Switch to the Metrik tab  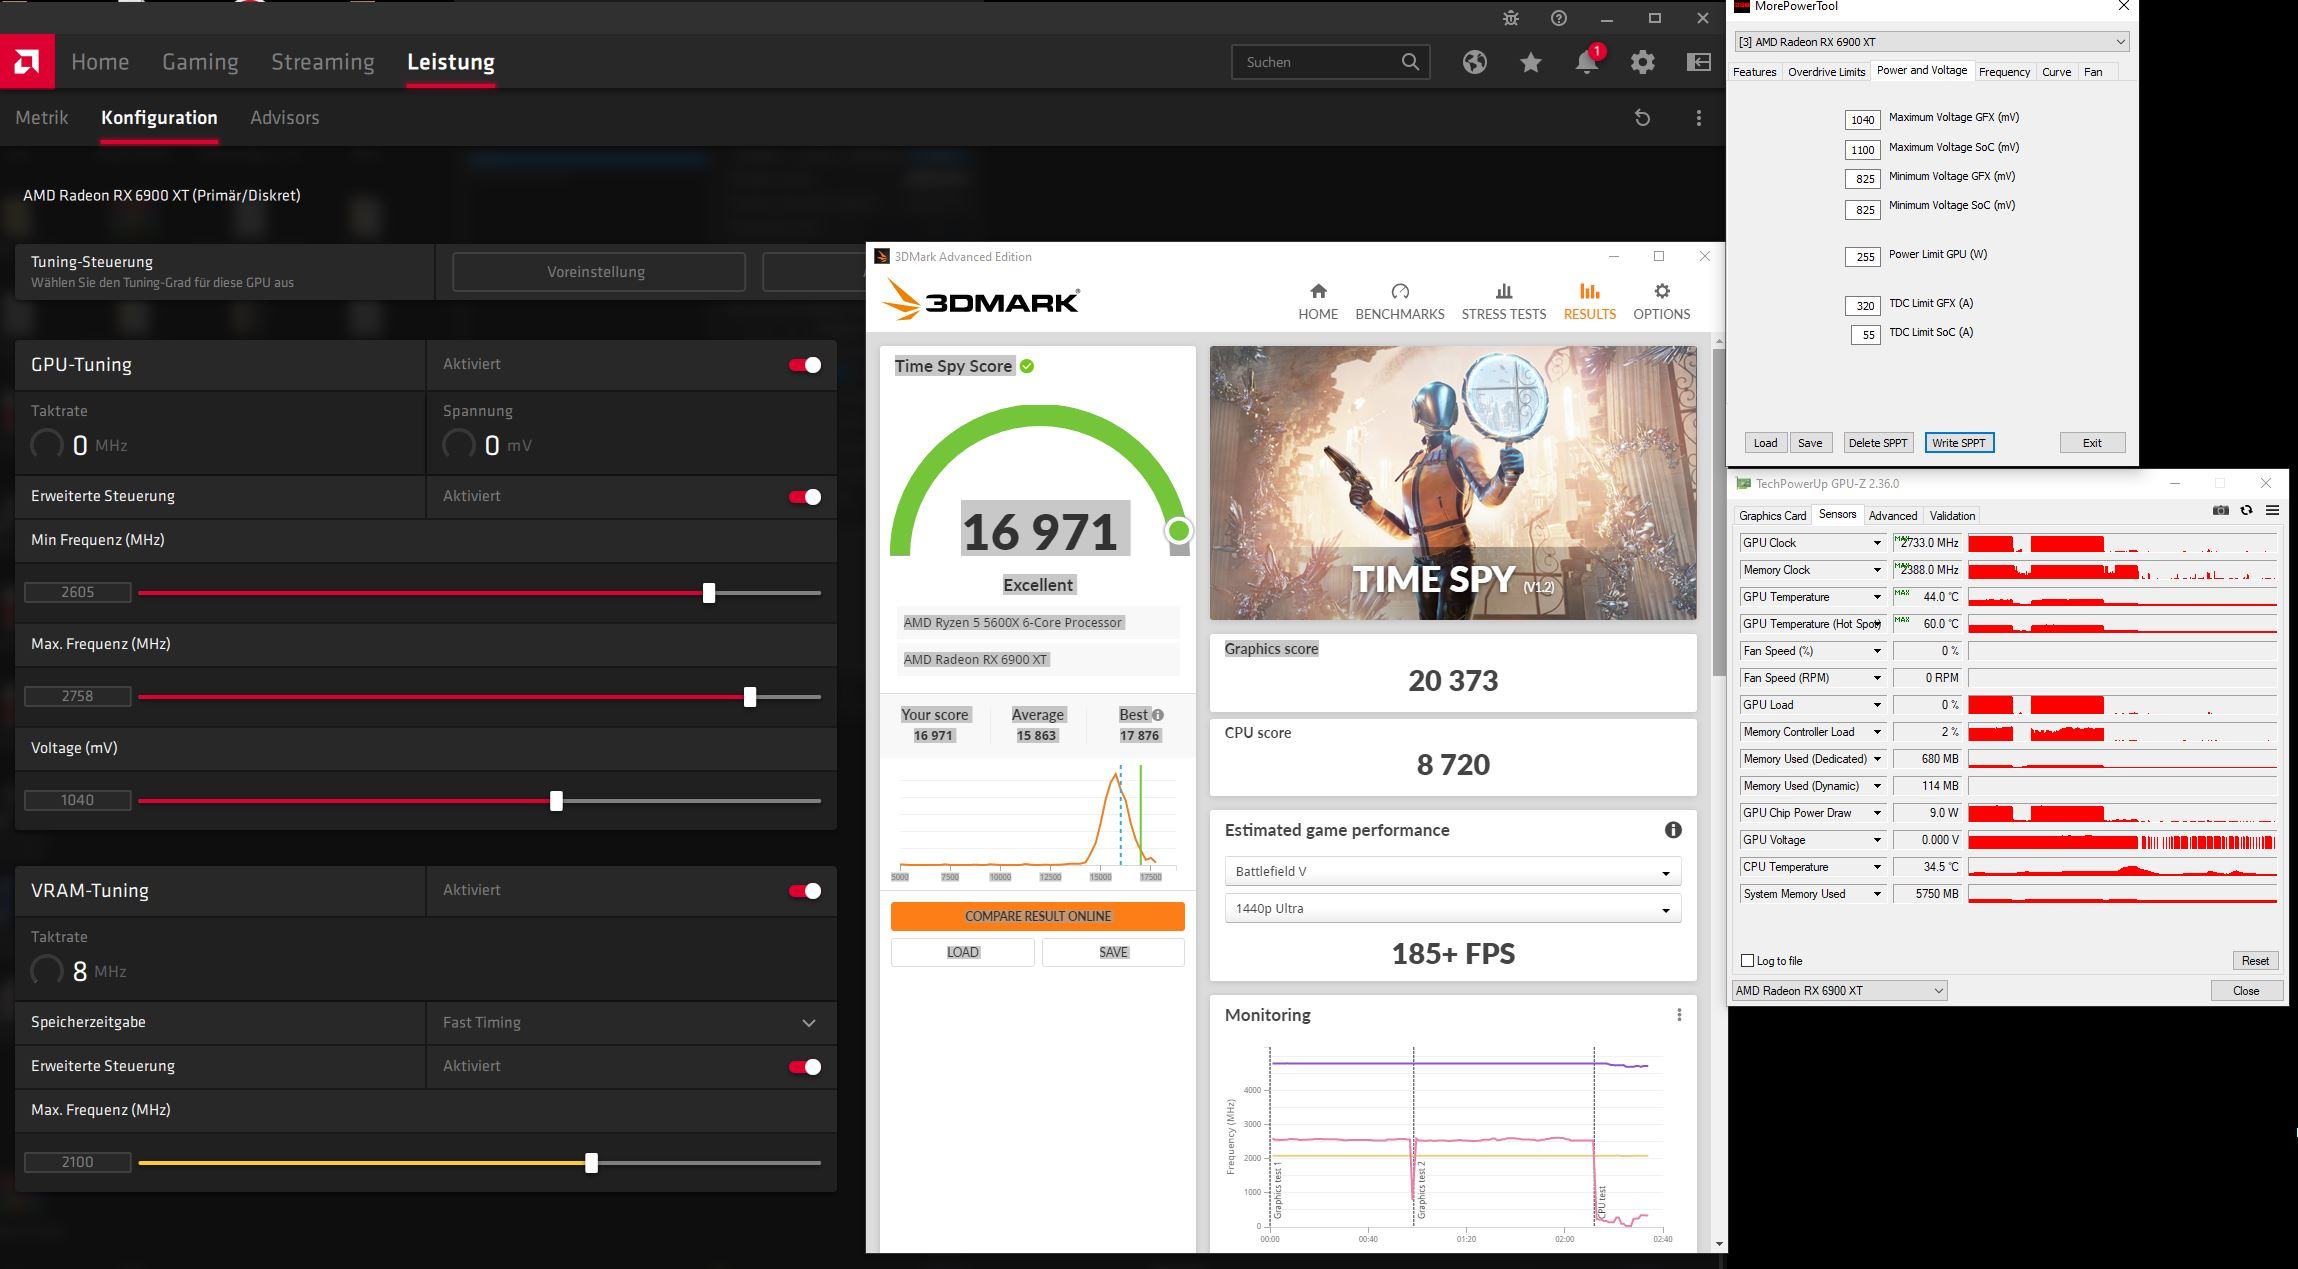pos(42,118)
